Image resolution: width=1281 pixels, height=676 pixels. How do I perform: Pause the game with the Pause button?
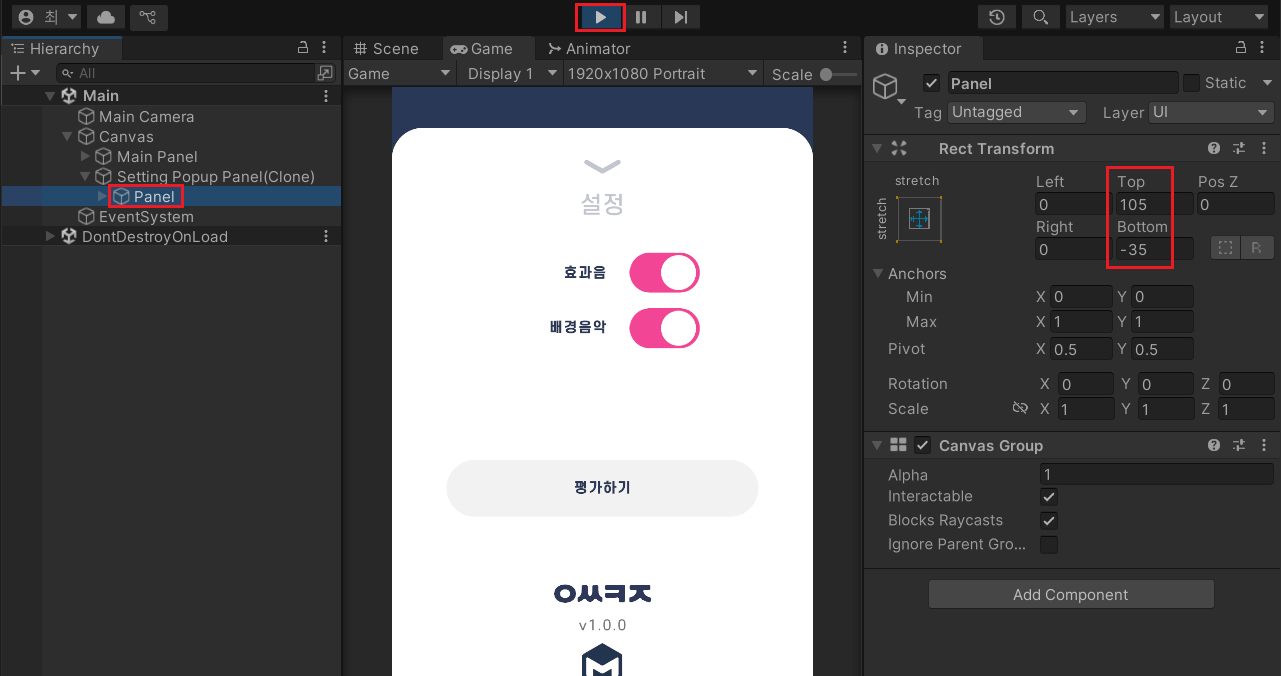641,17
